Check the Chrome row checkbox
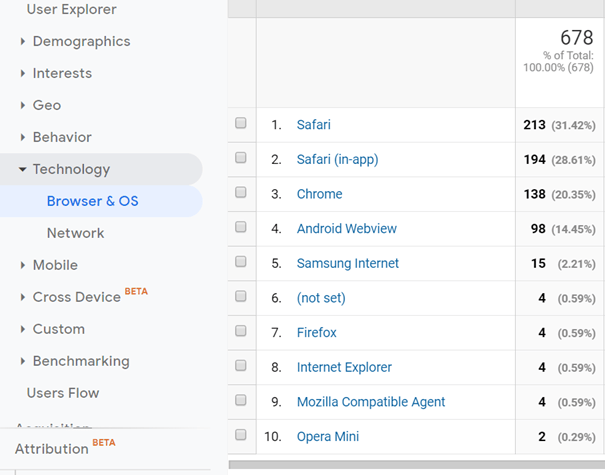605x475 pixels. pos(241,192)
